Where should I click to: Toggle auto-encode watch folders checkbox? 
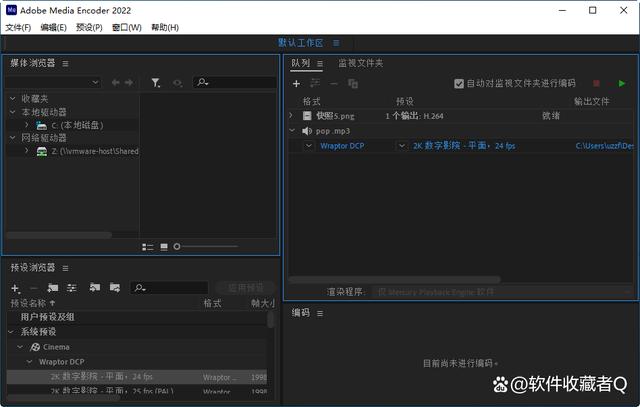pos(459,84)
